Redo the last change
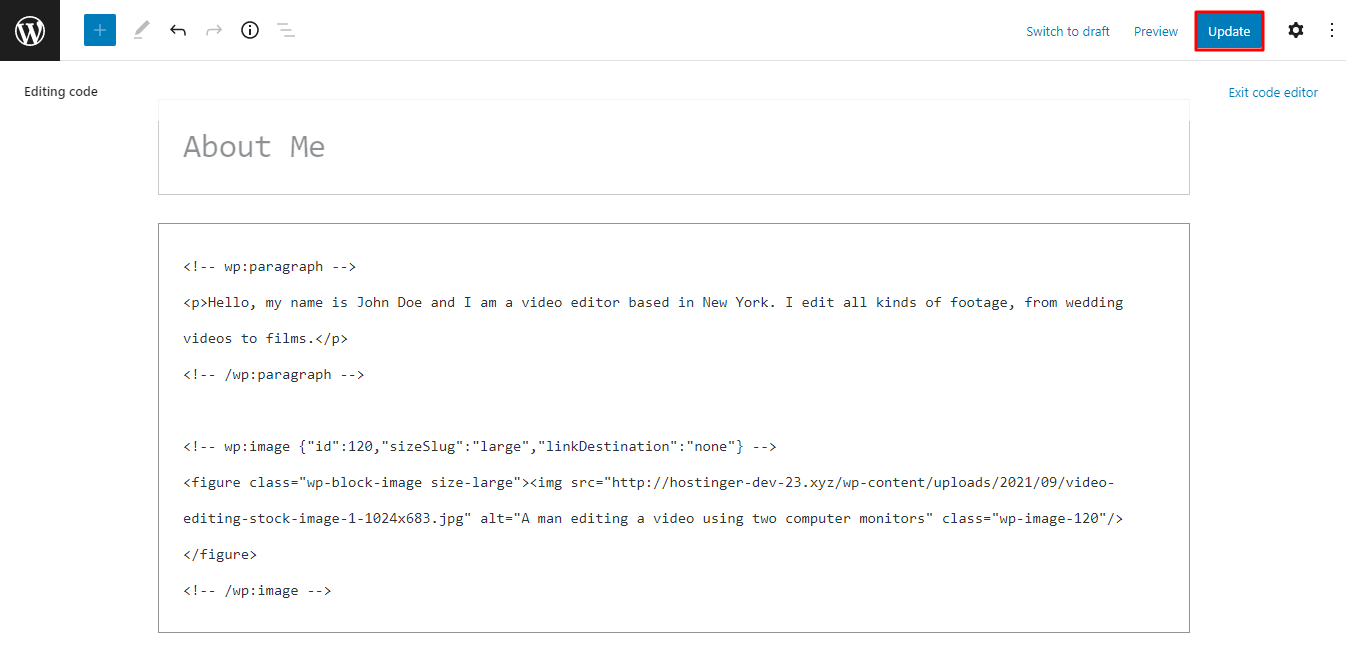This screenshot has width=1346, height=655. pyautogui.click(x=213, y=30)
